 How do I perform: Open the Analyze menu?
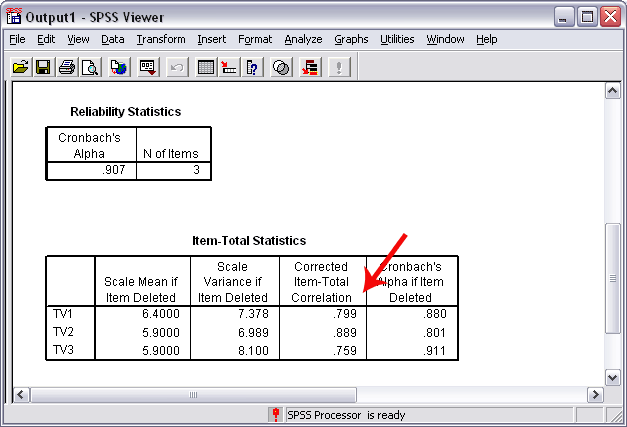click(x=303, y=39)
